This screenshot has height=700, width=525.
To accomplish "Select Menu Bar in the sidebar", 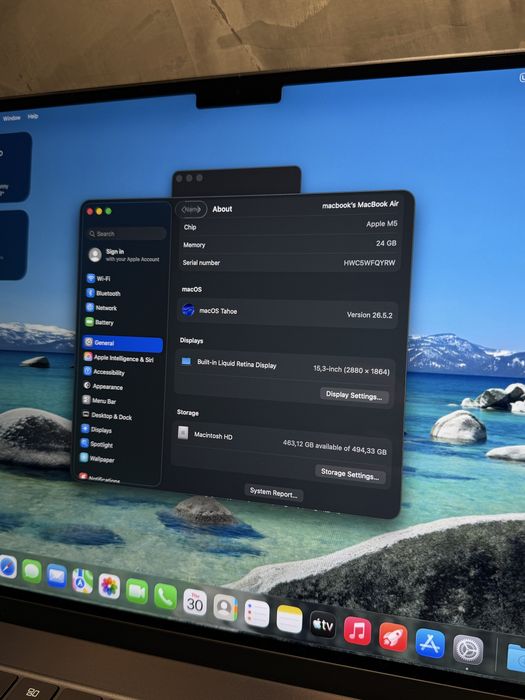I will coord(100,401).
